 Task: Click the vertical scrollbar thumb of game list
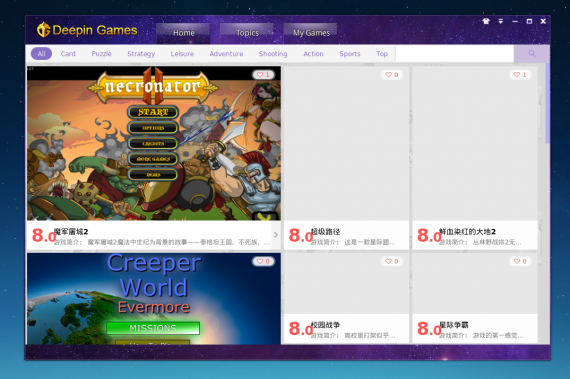point(547,104)
